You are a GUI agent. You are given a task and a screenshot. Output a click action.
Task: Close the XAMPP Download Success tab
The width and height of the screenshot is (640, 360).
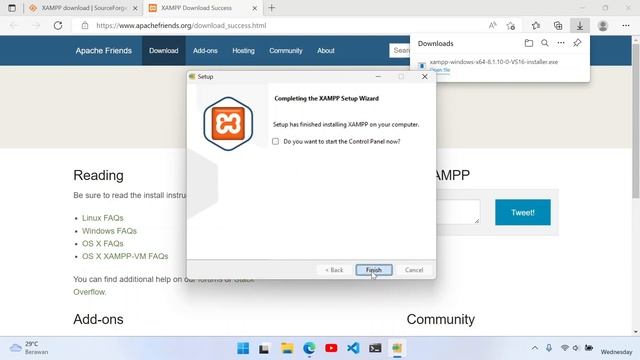coord(255,8)
